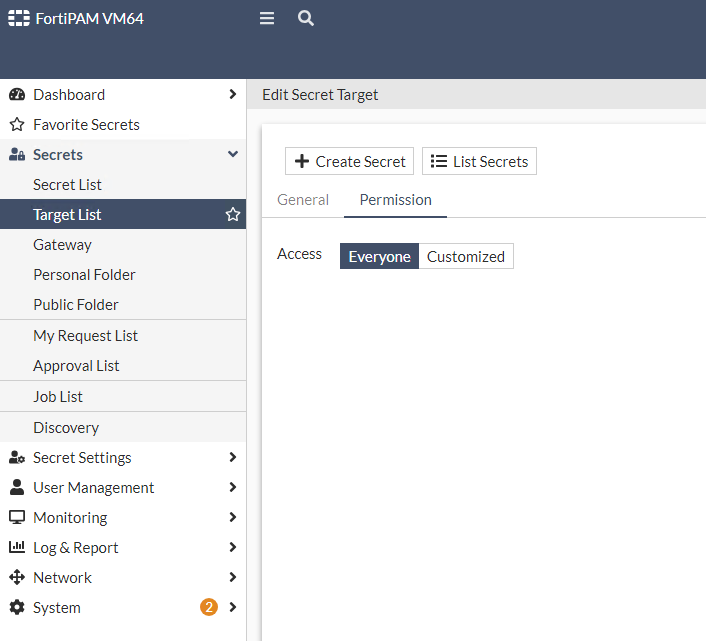Click the List Secrets button
The image size is (706, 641).
click(x=479, y=161)
